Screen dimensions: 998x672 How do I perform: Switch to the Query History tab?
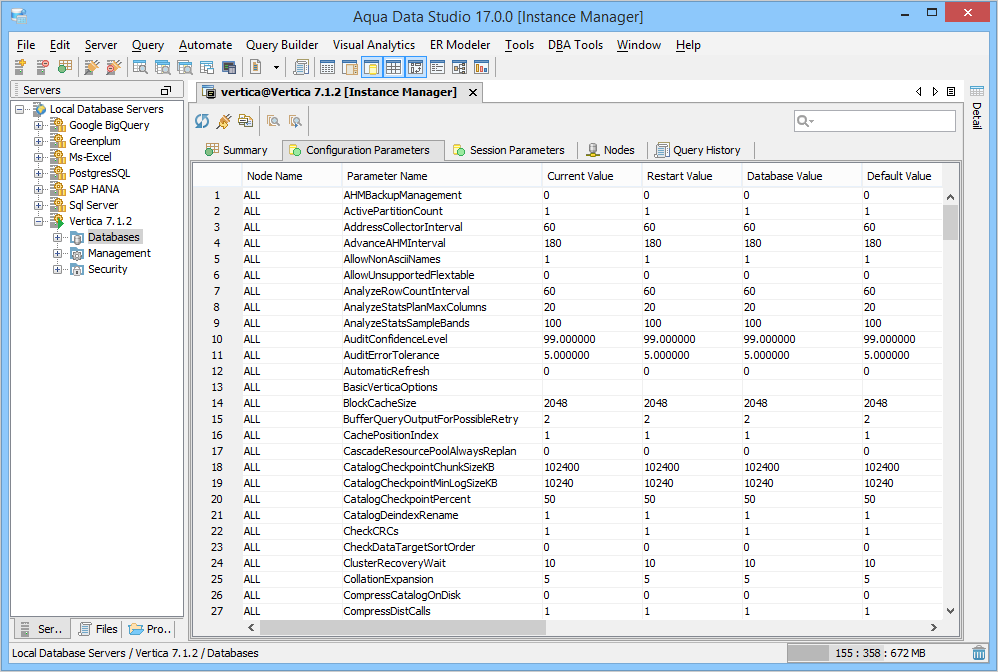tap(699, 150)
